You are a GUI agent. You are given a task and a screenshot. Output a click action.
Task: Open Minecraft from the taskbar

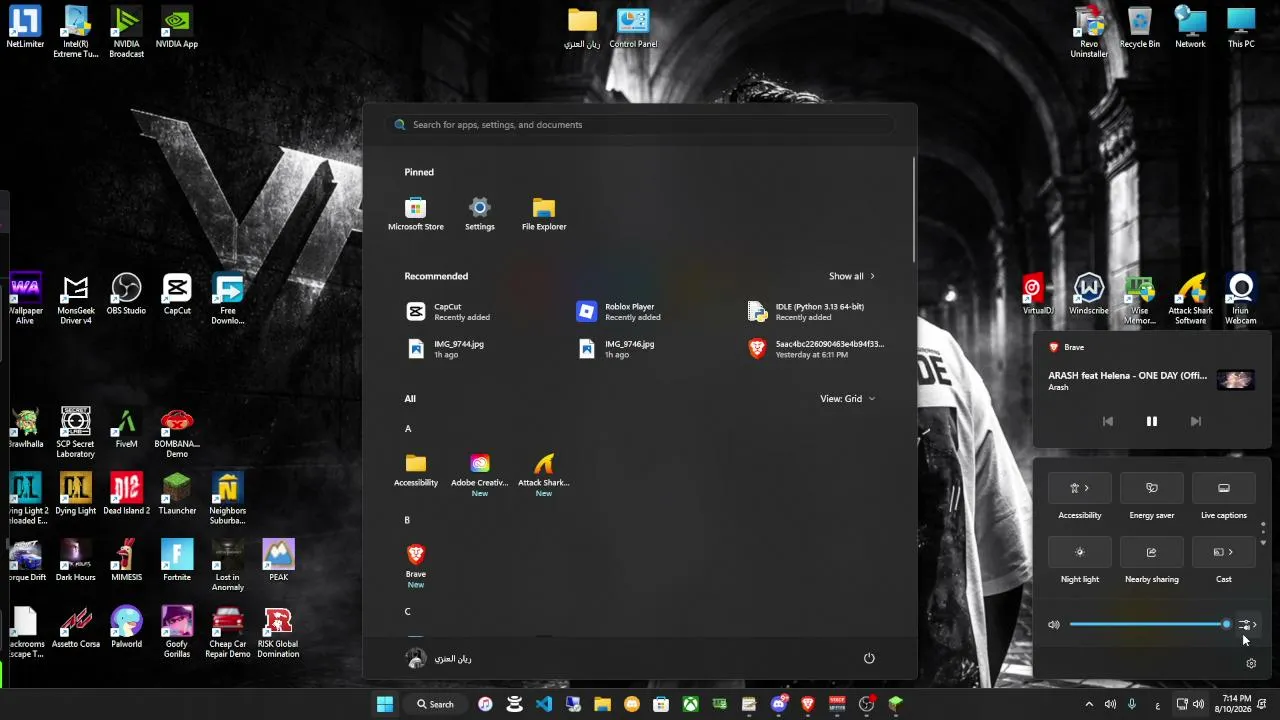point(896,704)
